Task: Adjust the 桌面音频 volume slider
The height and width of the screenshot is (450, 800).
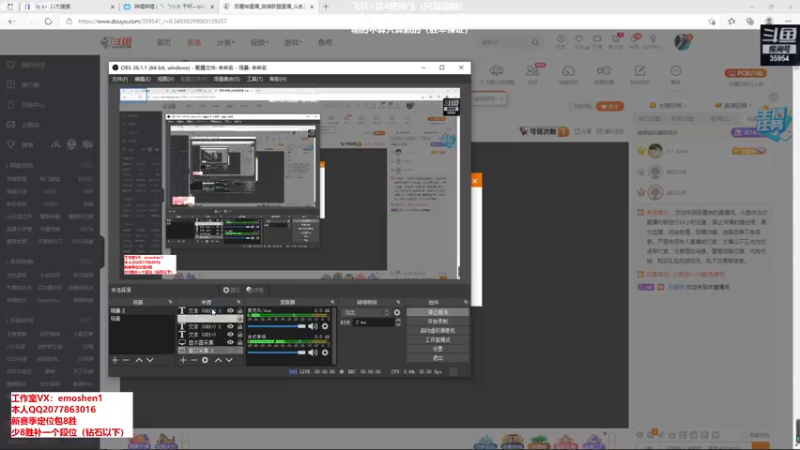Action: pyautogui.click(x=277, y=352)
